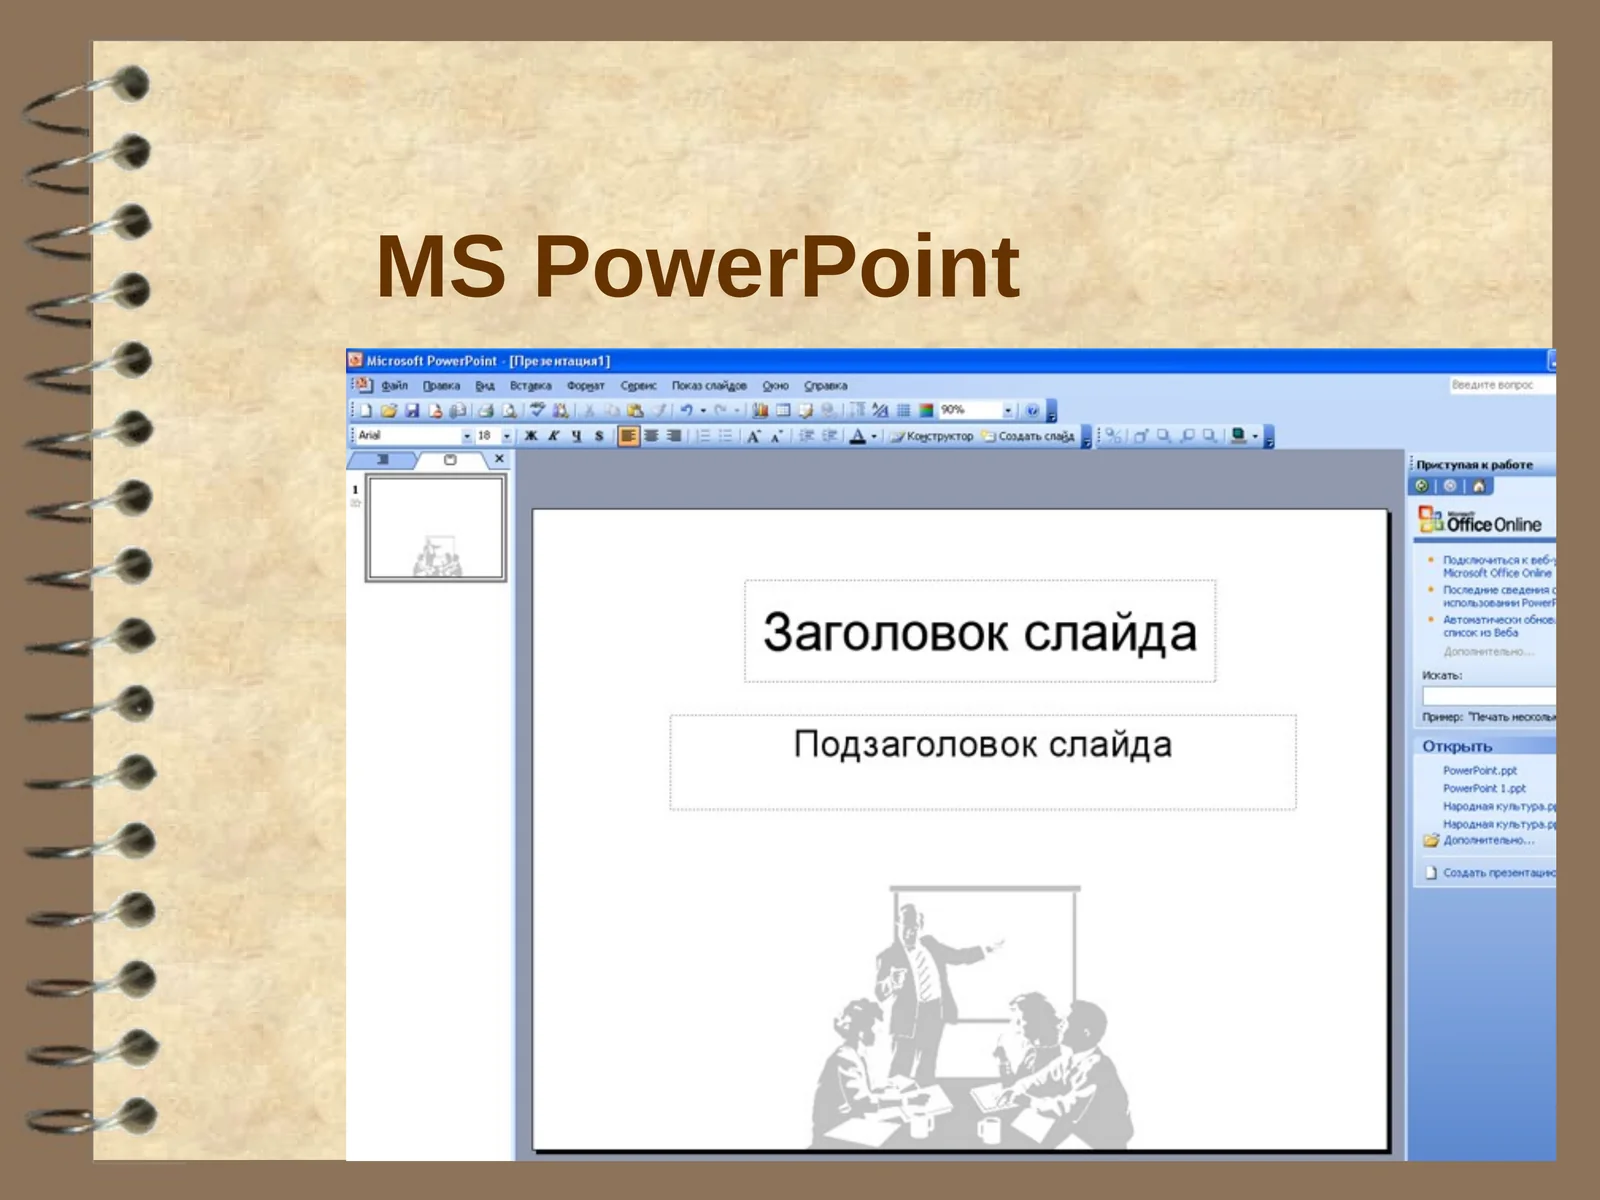Screen dimensions: 1600x1200
Task: Click the Заголовок слайда title placeholder
Action: click(x=980, y=632)
